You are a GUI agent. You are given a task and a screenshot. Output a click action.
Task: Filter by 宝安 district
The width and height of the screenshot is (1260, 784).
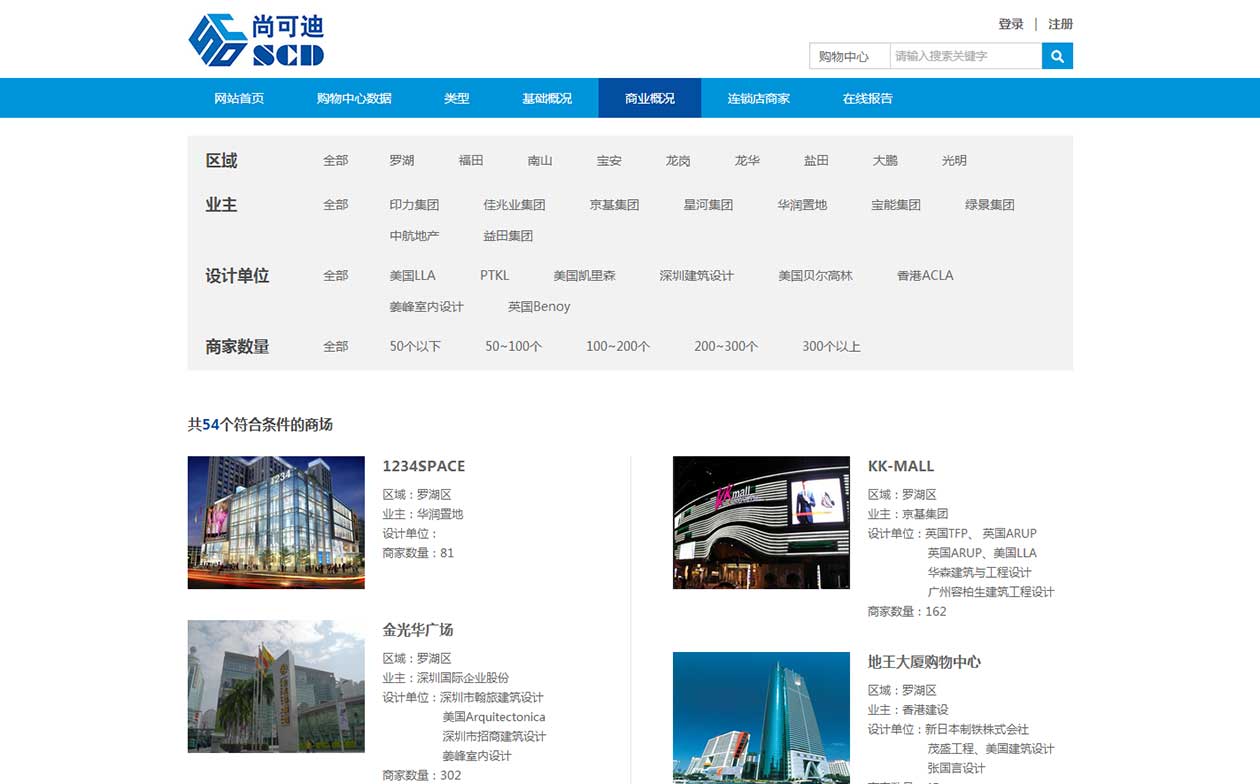click(609, 160)
